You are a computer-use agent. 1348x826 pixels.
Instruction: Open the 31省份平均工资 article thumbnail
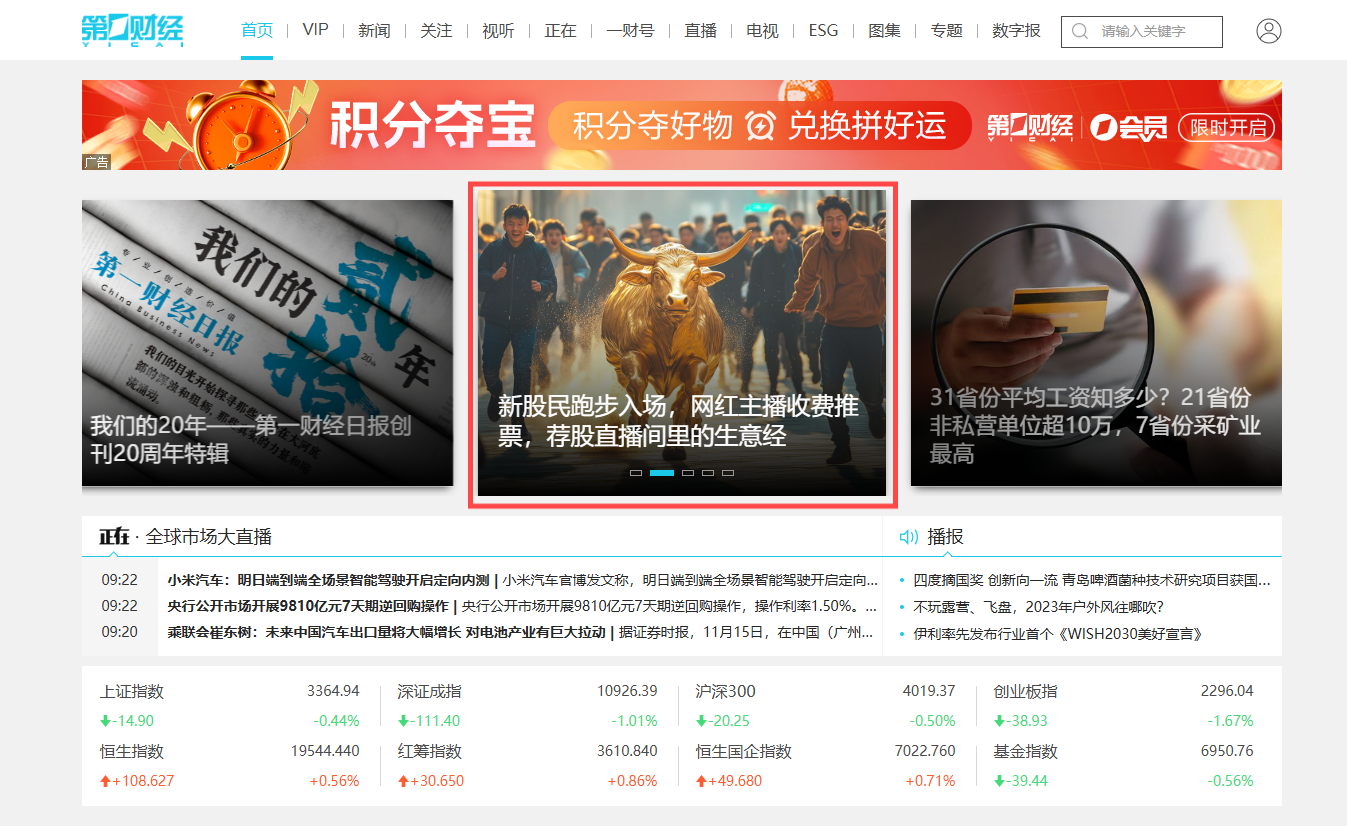(x=1095, y=343)
